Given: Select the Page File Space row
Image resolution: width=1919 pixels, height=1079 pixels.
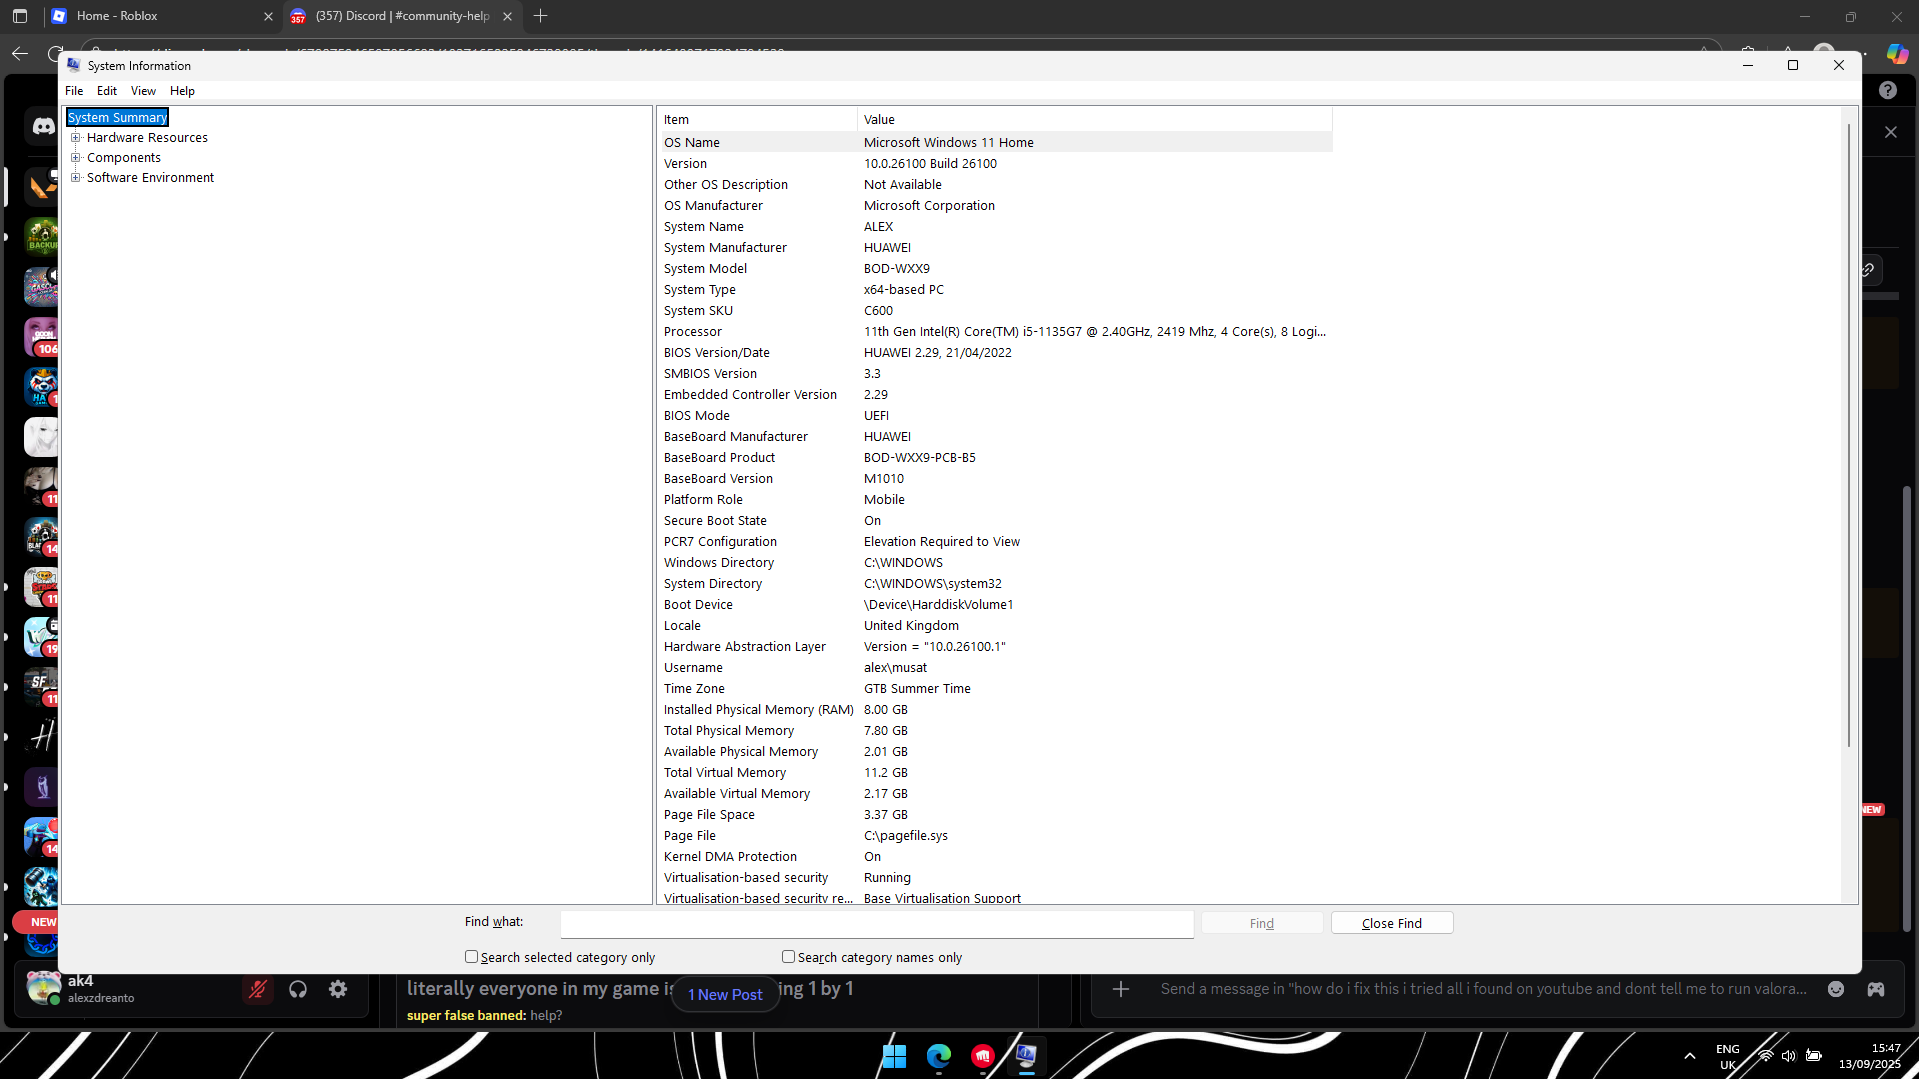Looking at the screenshot, I should click(x=996, y=815).
